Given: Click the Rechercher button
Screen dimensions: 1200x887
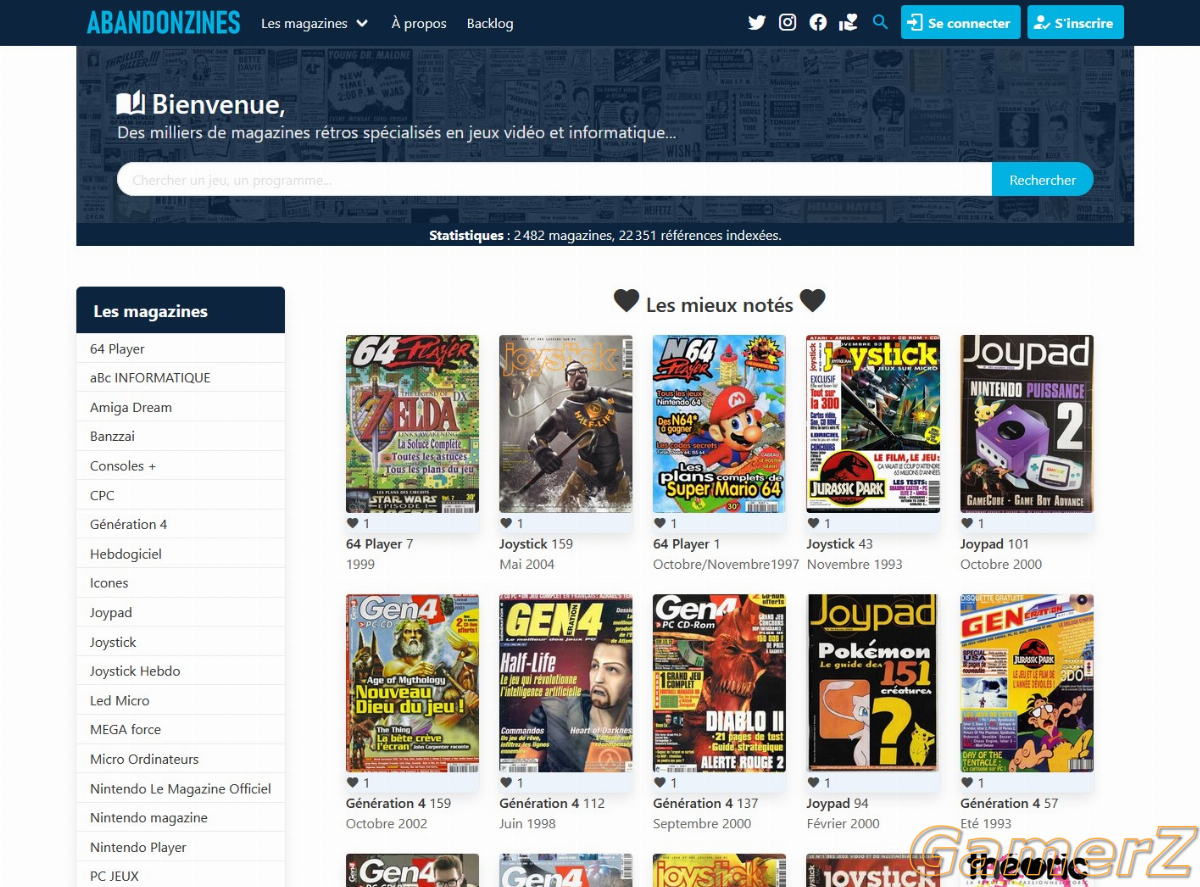Looking at the screenshot, I should click(1042, 180).
